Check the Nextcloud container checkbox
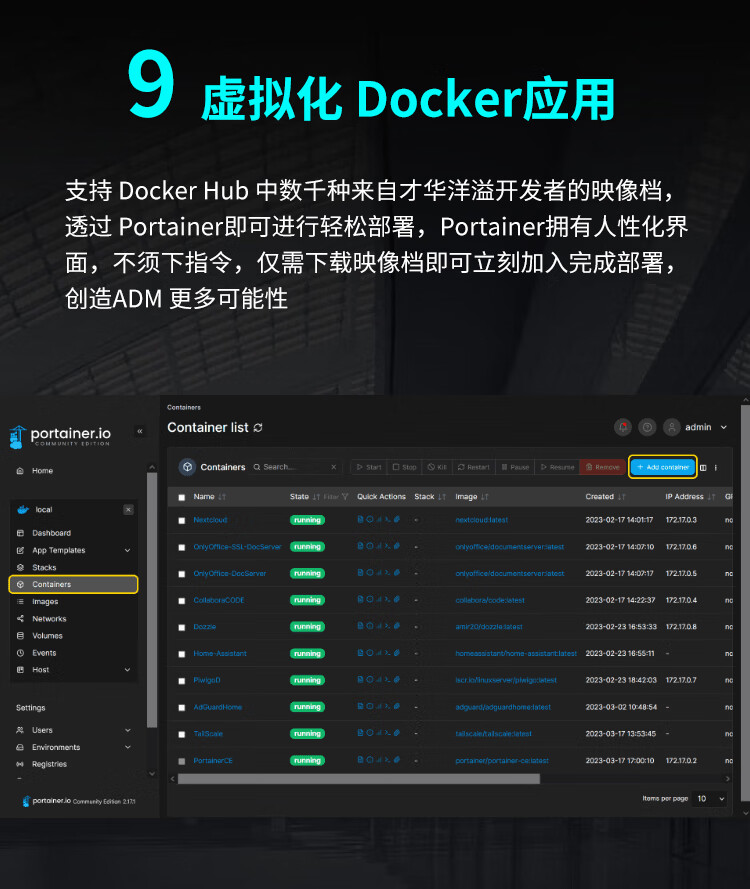This screenshot has height=889, width=750. point(181,520)
